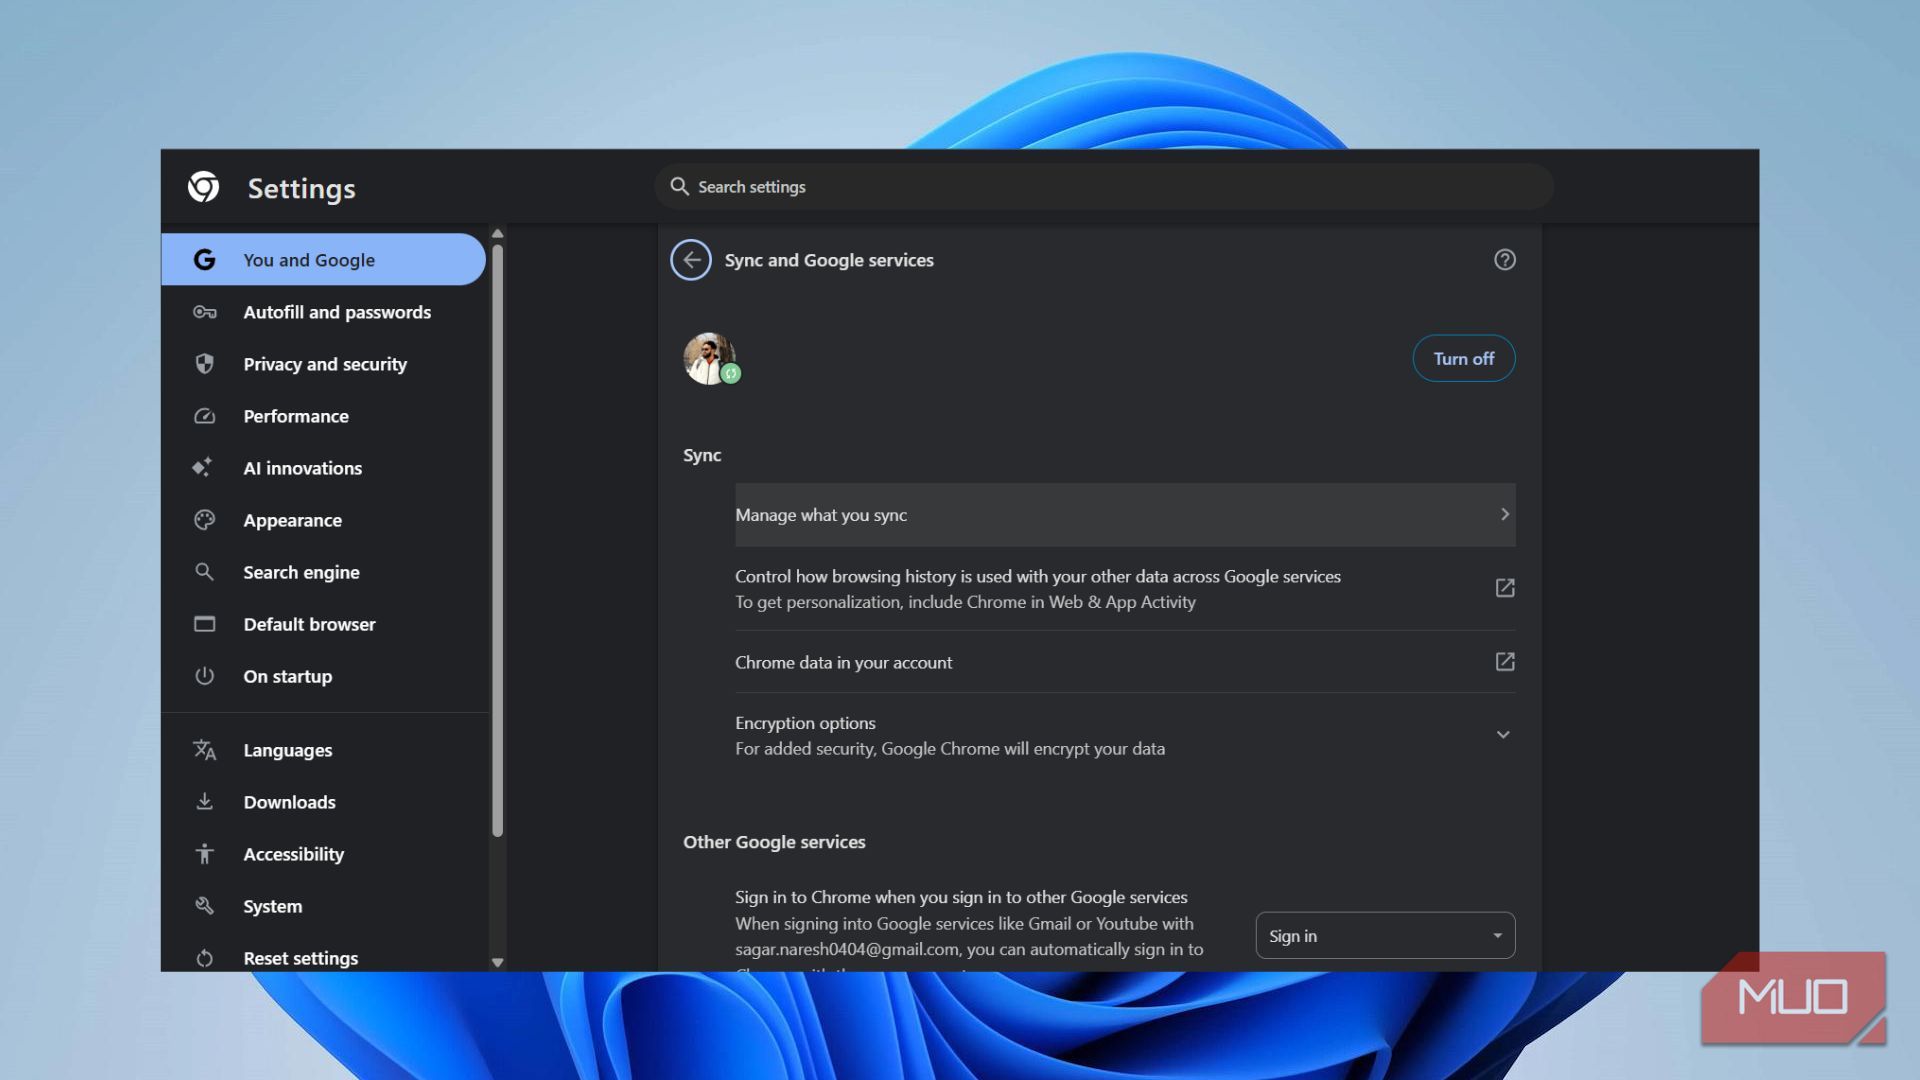Click the speedometer icon for Performance
1920x1080 pixels.
204,416
